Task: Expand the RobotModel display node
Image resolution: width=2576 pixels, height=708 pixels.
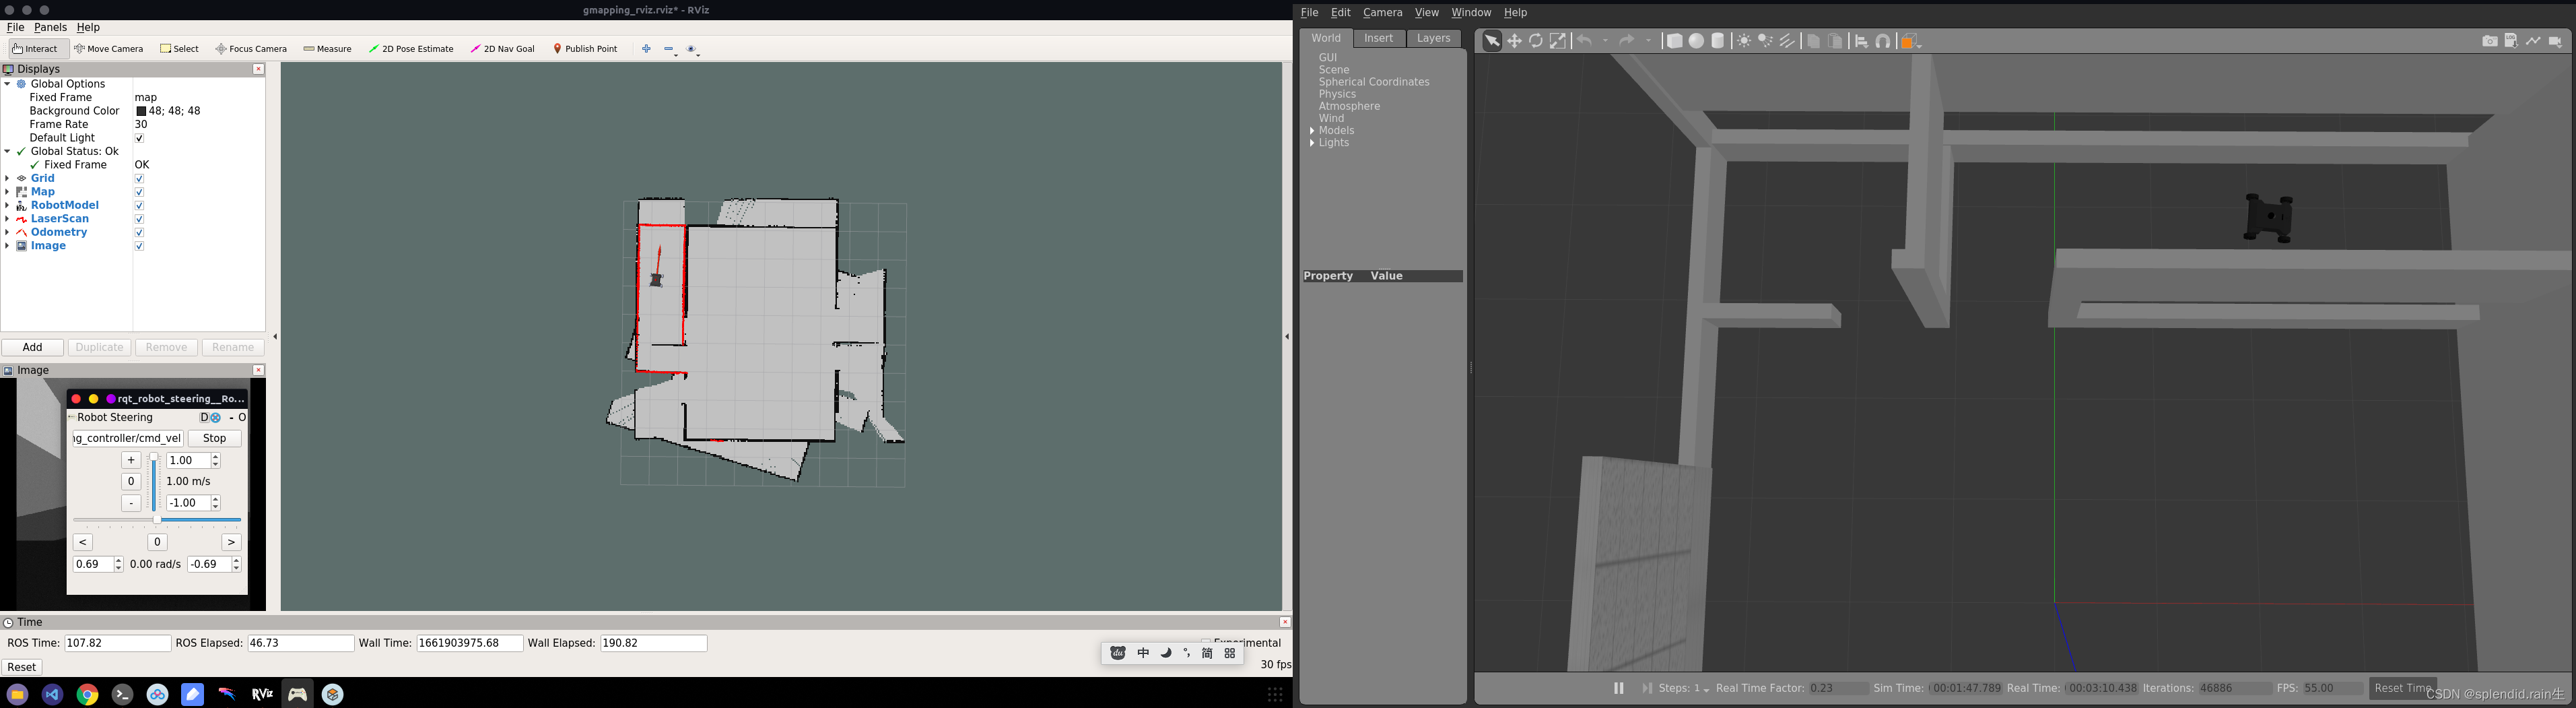Action: pyautogui.click(x=7, y=206)
